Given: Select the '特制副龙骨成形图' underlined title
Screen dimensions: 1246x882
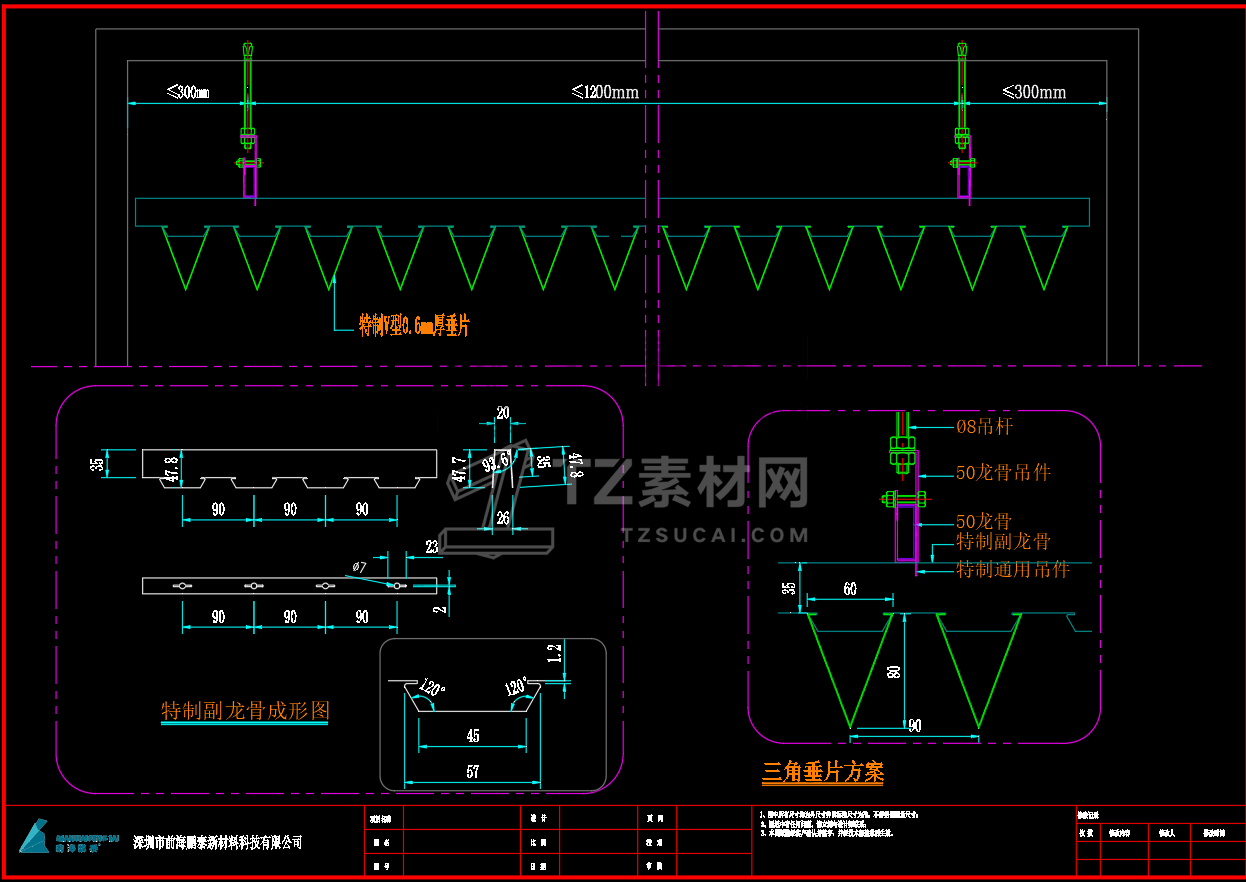Looking at the screenshot, I should 245,711.
